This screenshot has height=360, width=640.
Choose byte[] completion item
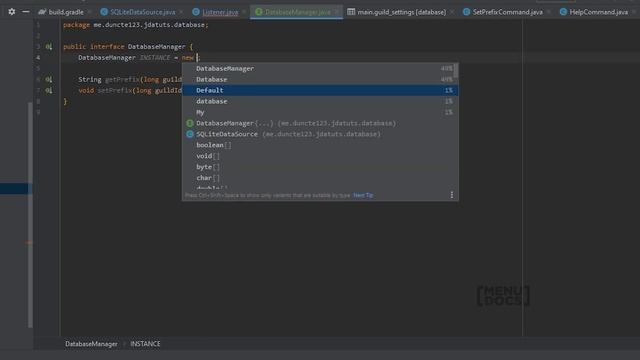pos(320,167)
